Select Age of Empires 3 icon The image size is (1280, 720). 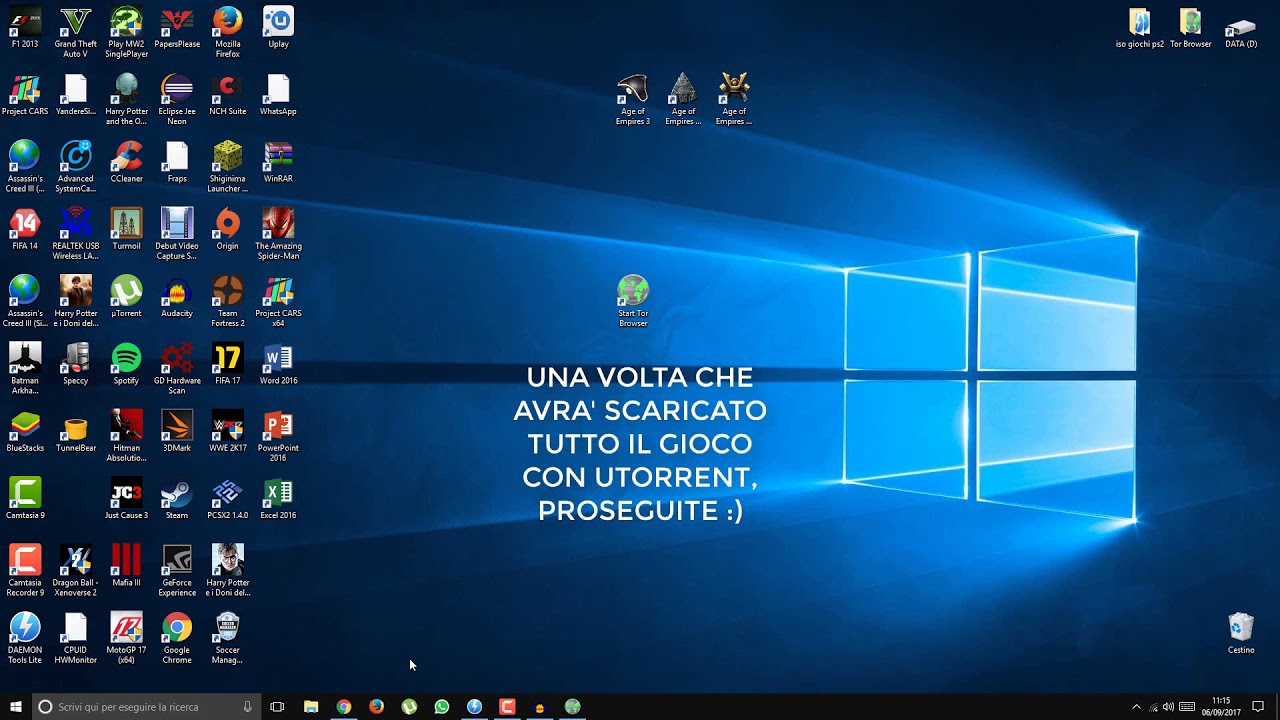tap(633, 100)
